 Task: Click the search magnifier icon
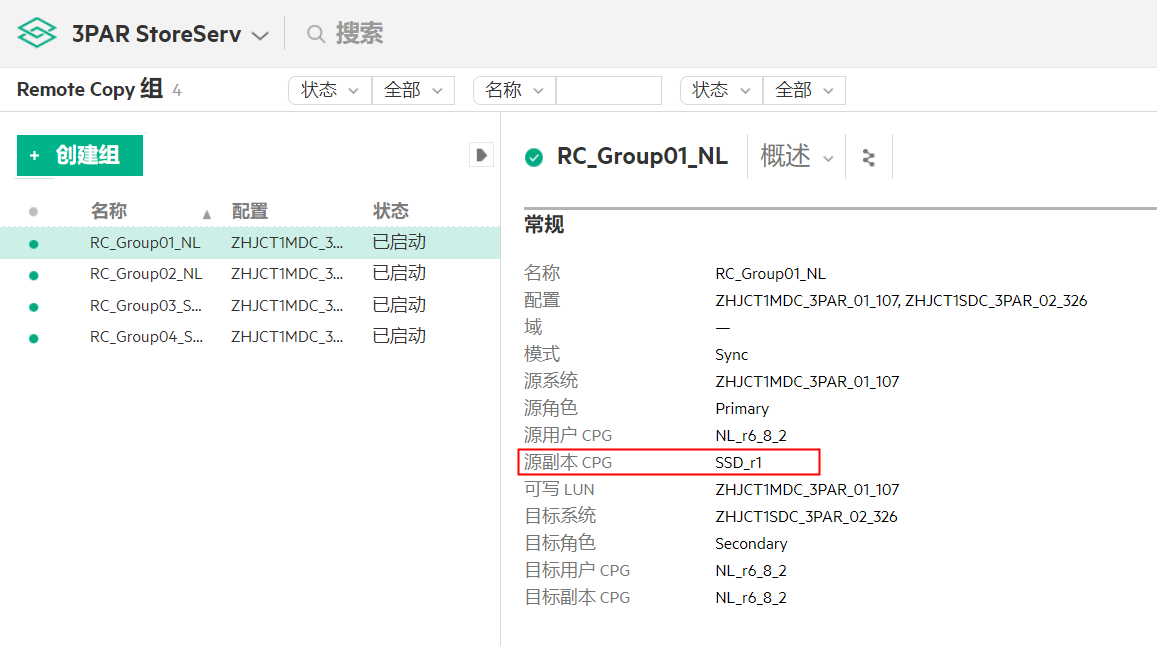coord(316,34)
